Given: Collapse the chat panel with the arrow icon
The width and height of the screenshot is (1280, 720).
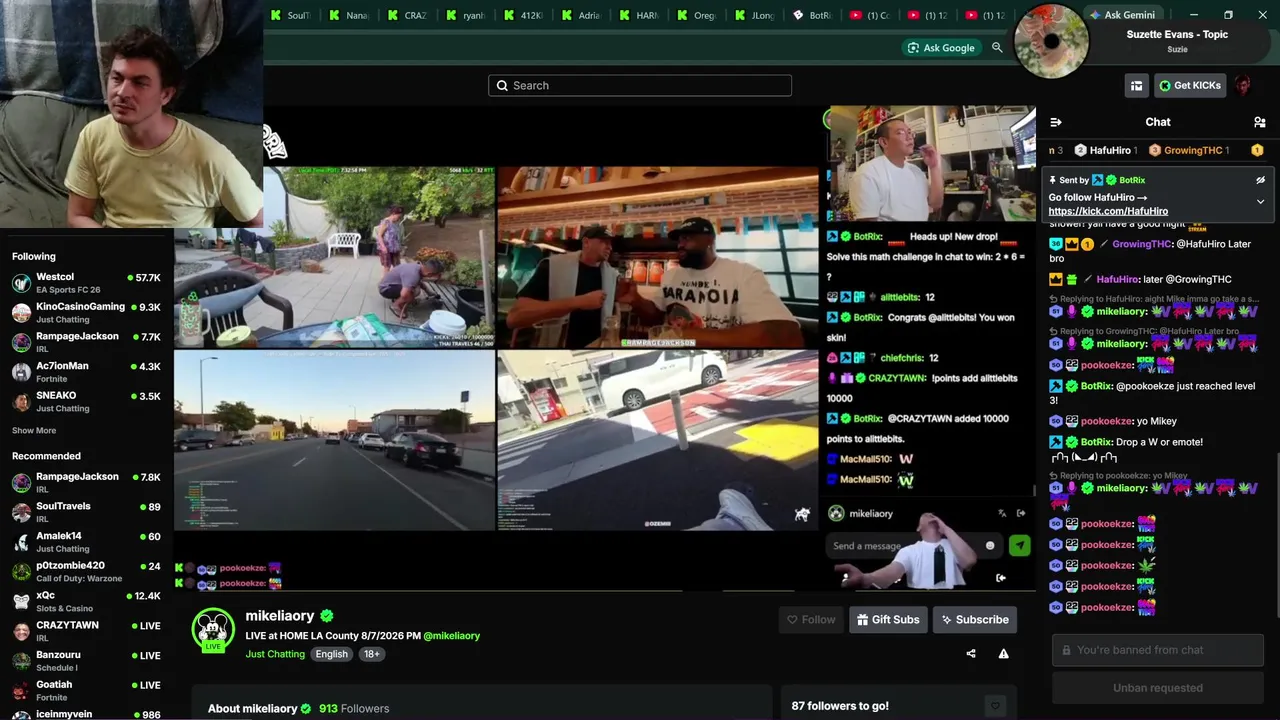Looking at the screenshot, I should pos(1055,122).
